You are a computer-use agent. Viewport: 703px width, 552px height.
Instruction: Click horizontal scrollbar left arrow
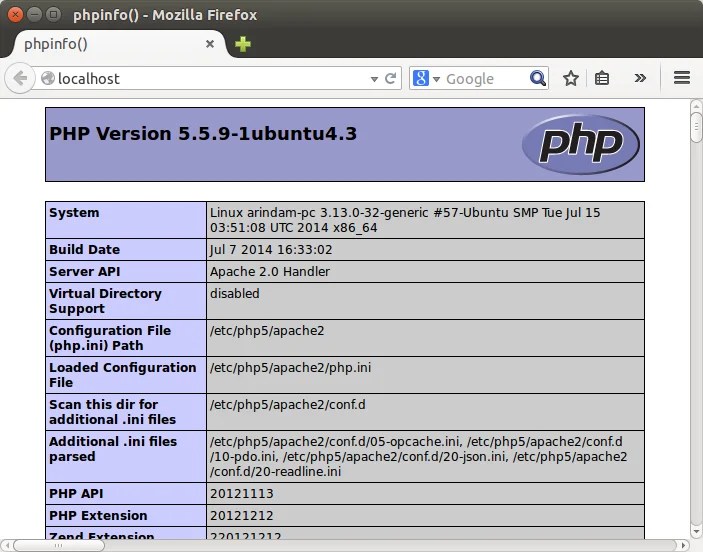(7, 546)
